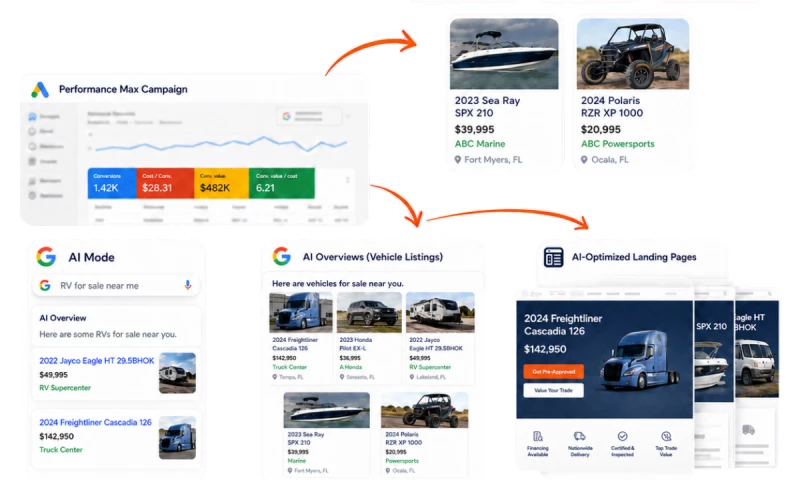Click the Polaris RZR image in AI Overviews listings
Viewport: 800px width, 480px height.
424,410
